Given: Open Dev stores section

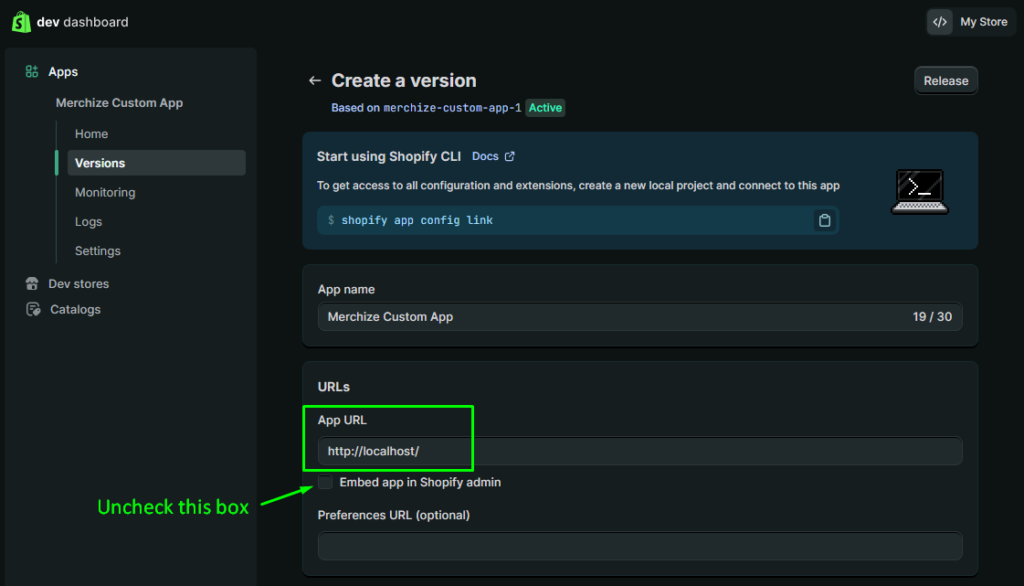Looking at the screenshot, I should point(78,284).
